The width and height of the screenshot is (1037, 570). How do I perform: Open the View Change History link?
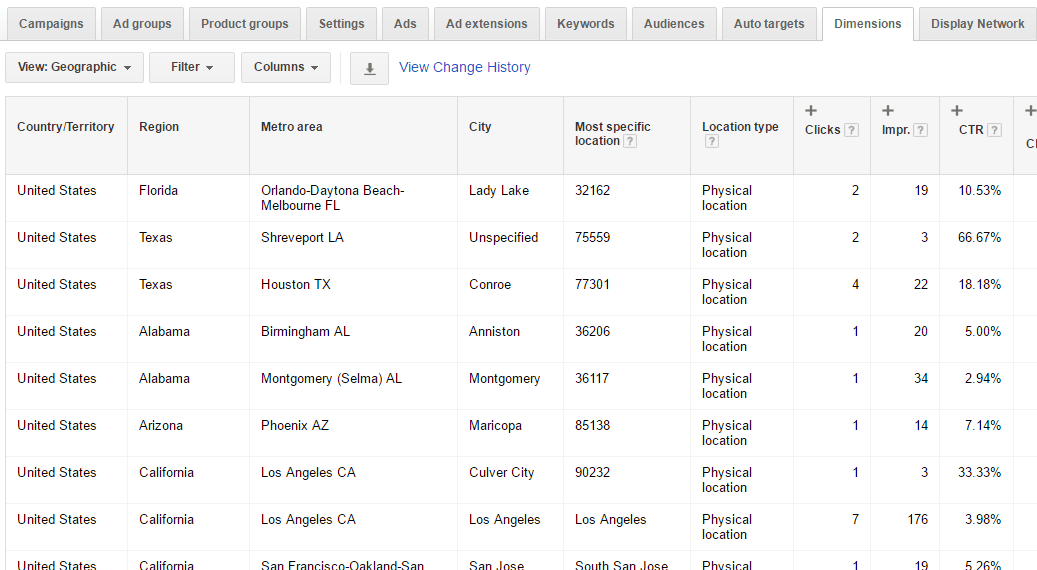click(x=464, y=67)
